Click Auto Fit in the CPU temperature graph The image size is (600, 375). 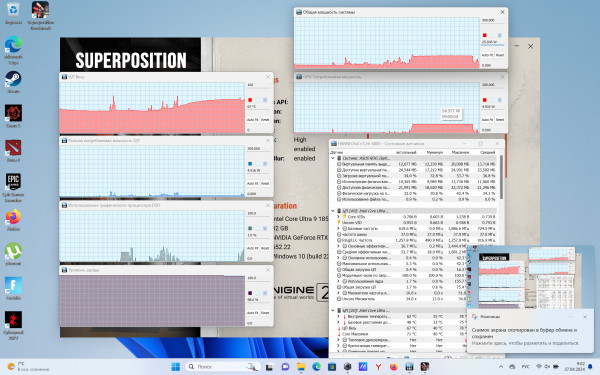pyautogui.click(x=253, y=119)
